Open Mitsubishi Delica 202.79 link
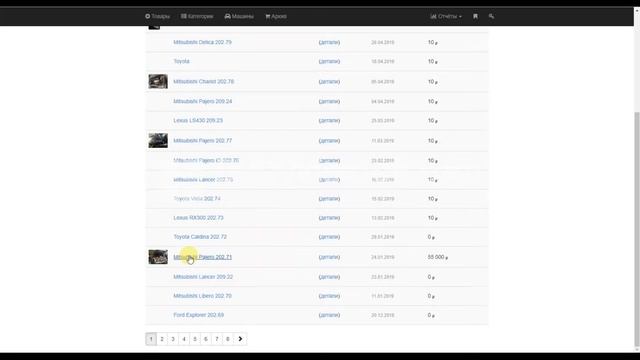Image resolution: width=640 pixels, height=360 pixels. [x=202, y=42]
